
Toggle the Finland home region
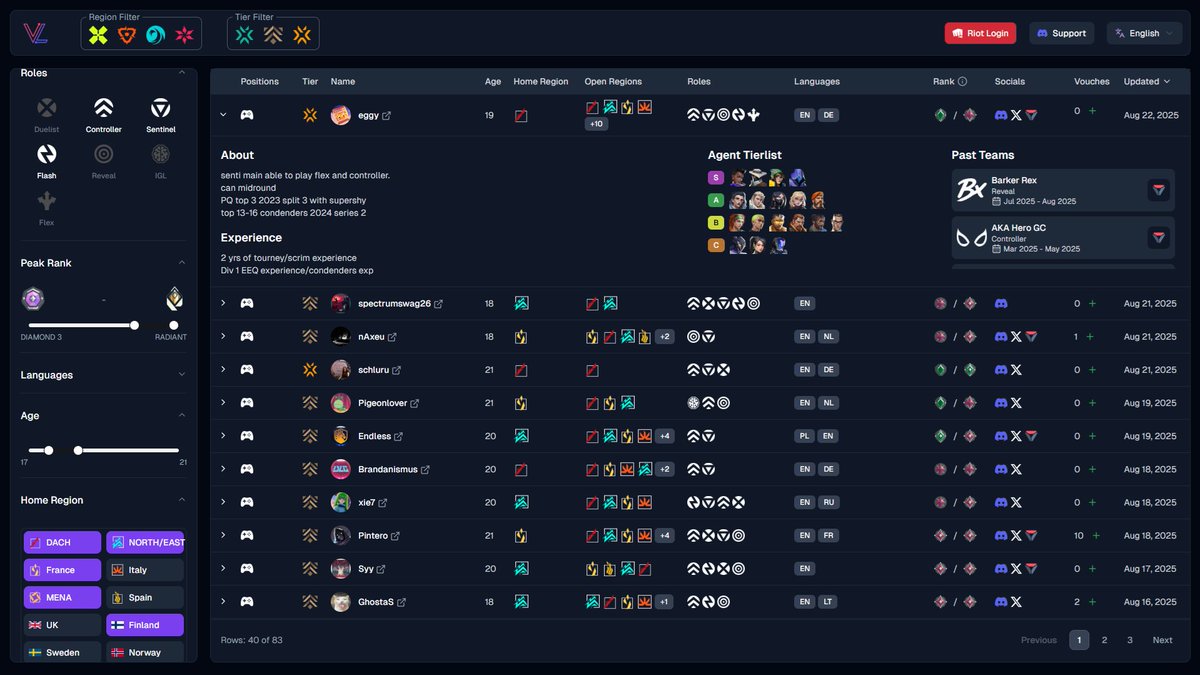click(x=145, y=625)
